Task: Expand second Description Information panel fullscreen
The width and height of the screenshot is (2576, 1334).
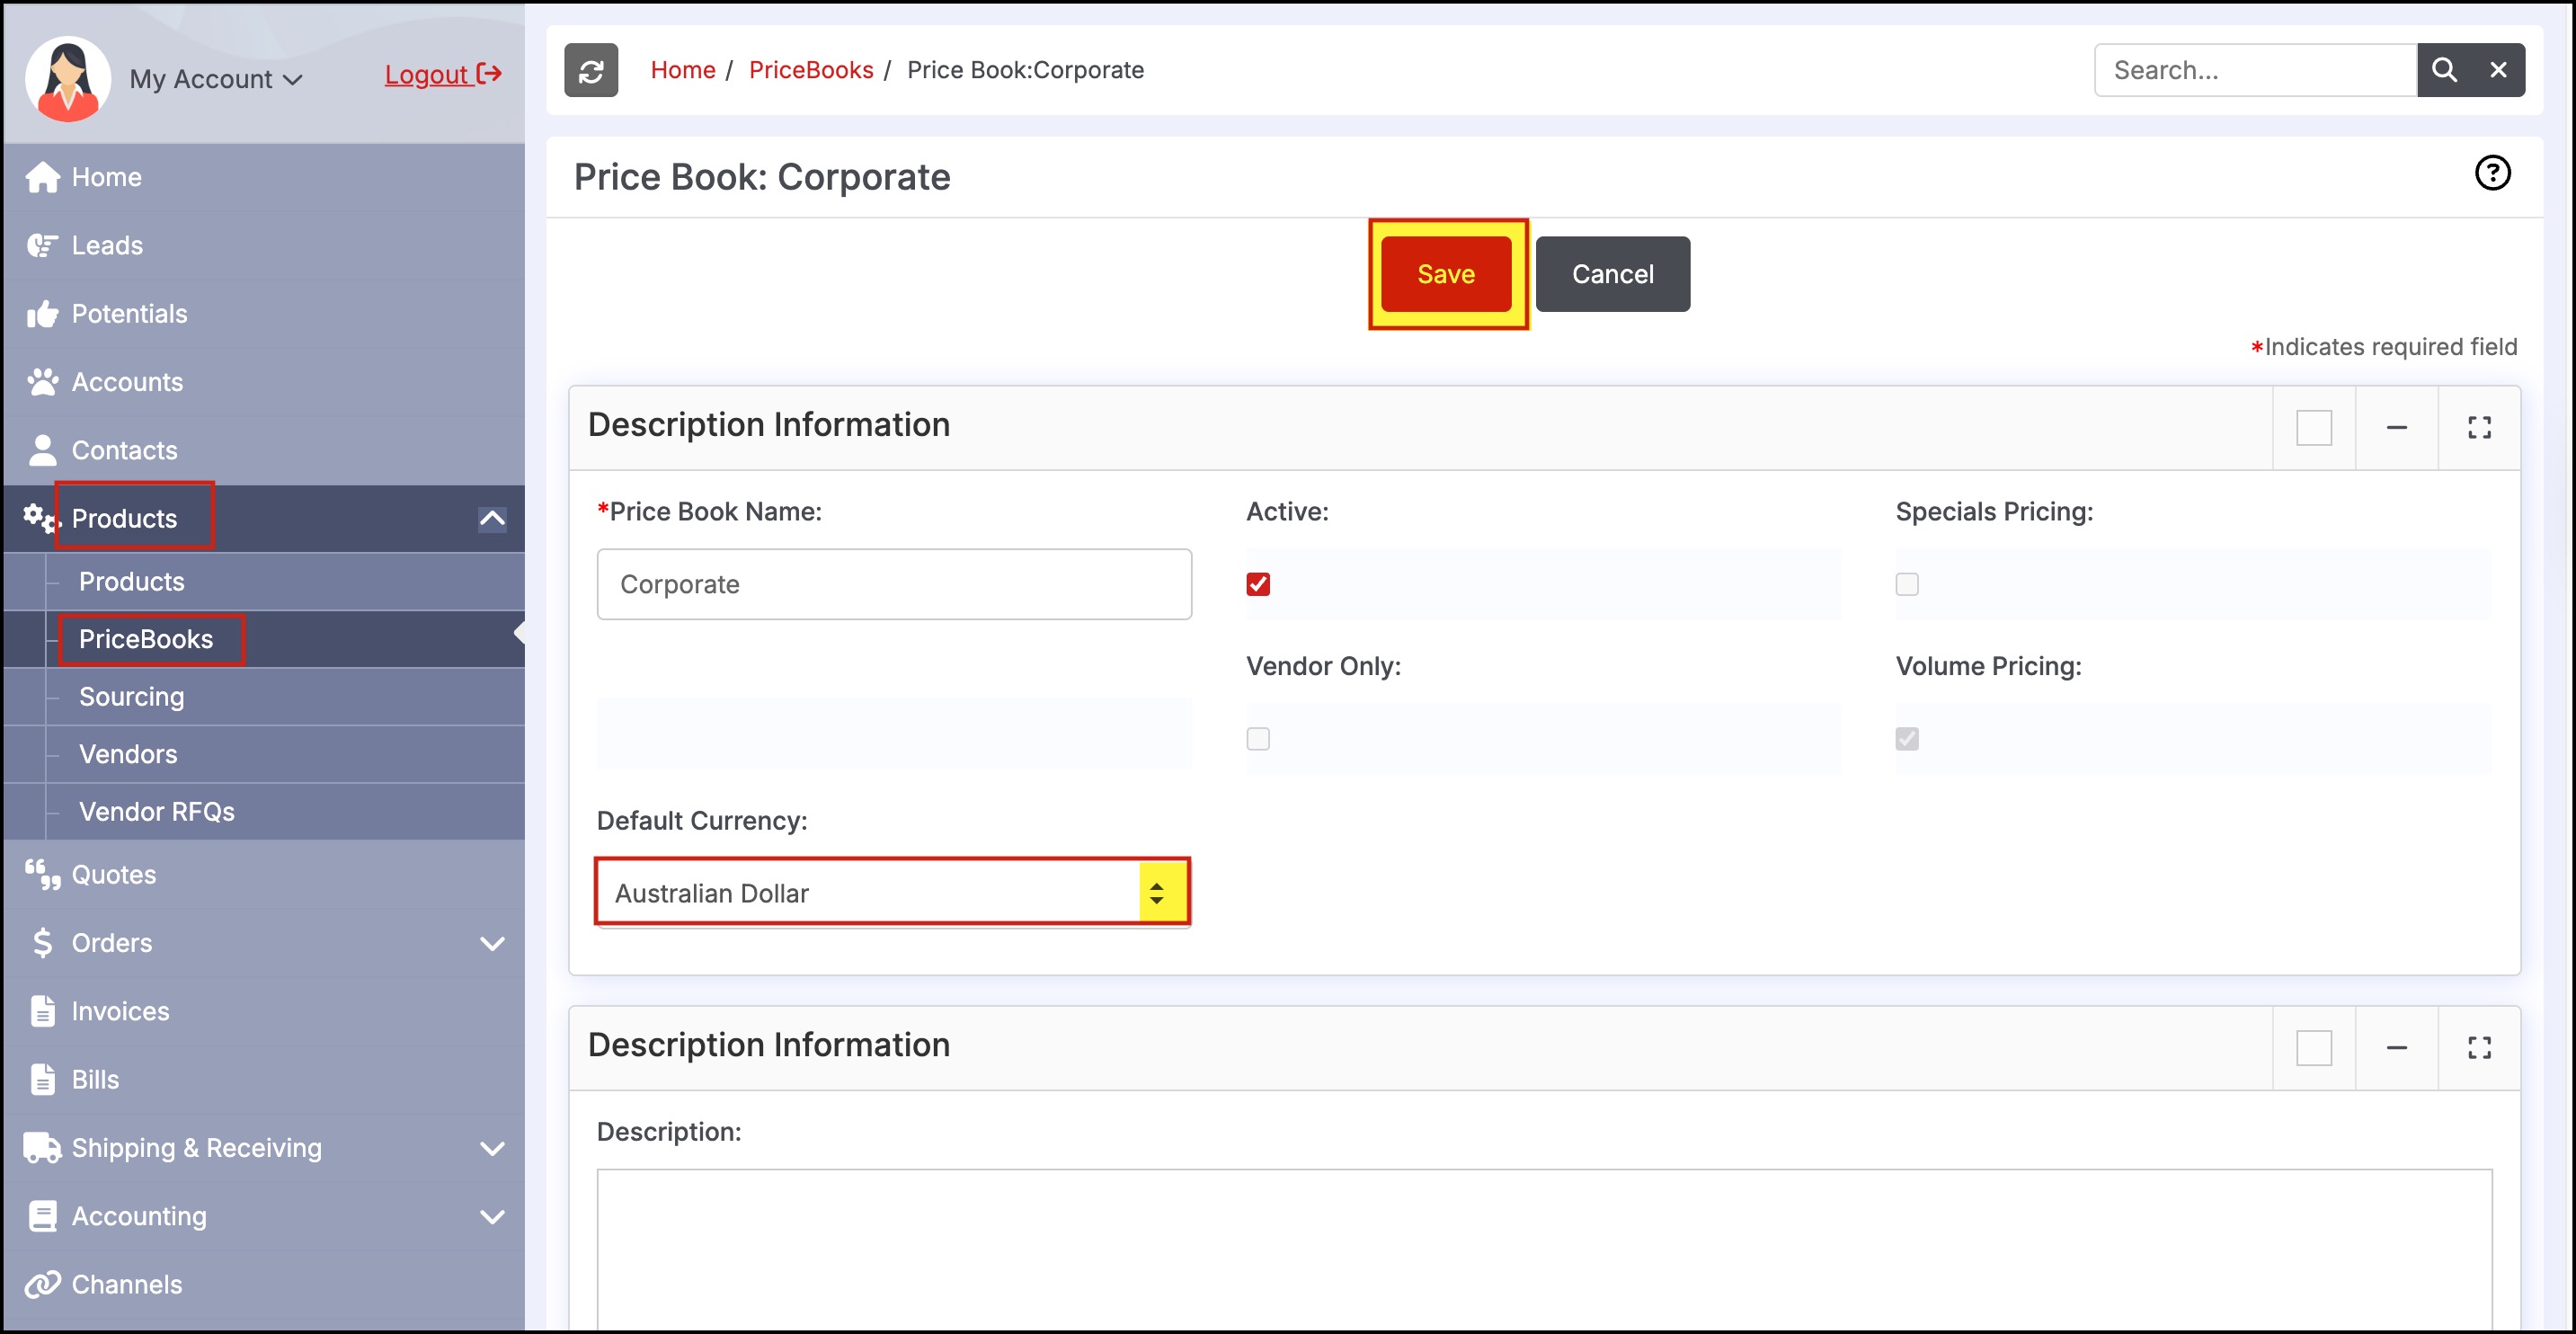Action: (x=2479, y=1048)
